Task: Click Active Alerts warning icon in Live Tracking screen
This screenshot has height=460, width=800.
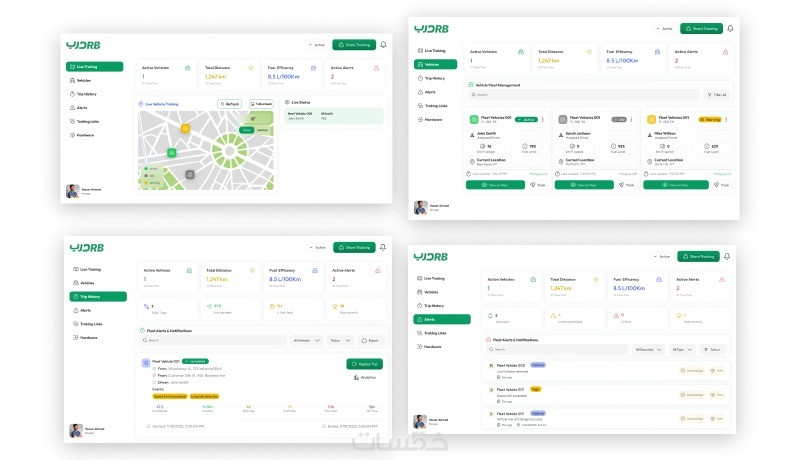Action: point(377,68)
